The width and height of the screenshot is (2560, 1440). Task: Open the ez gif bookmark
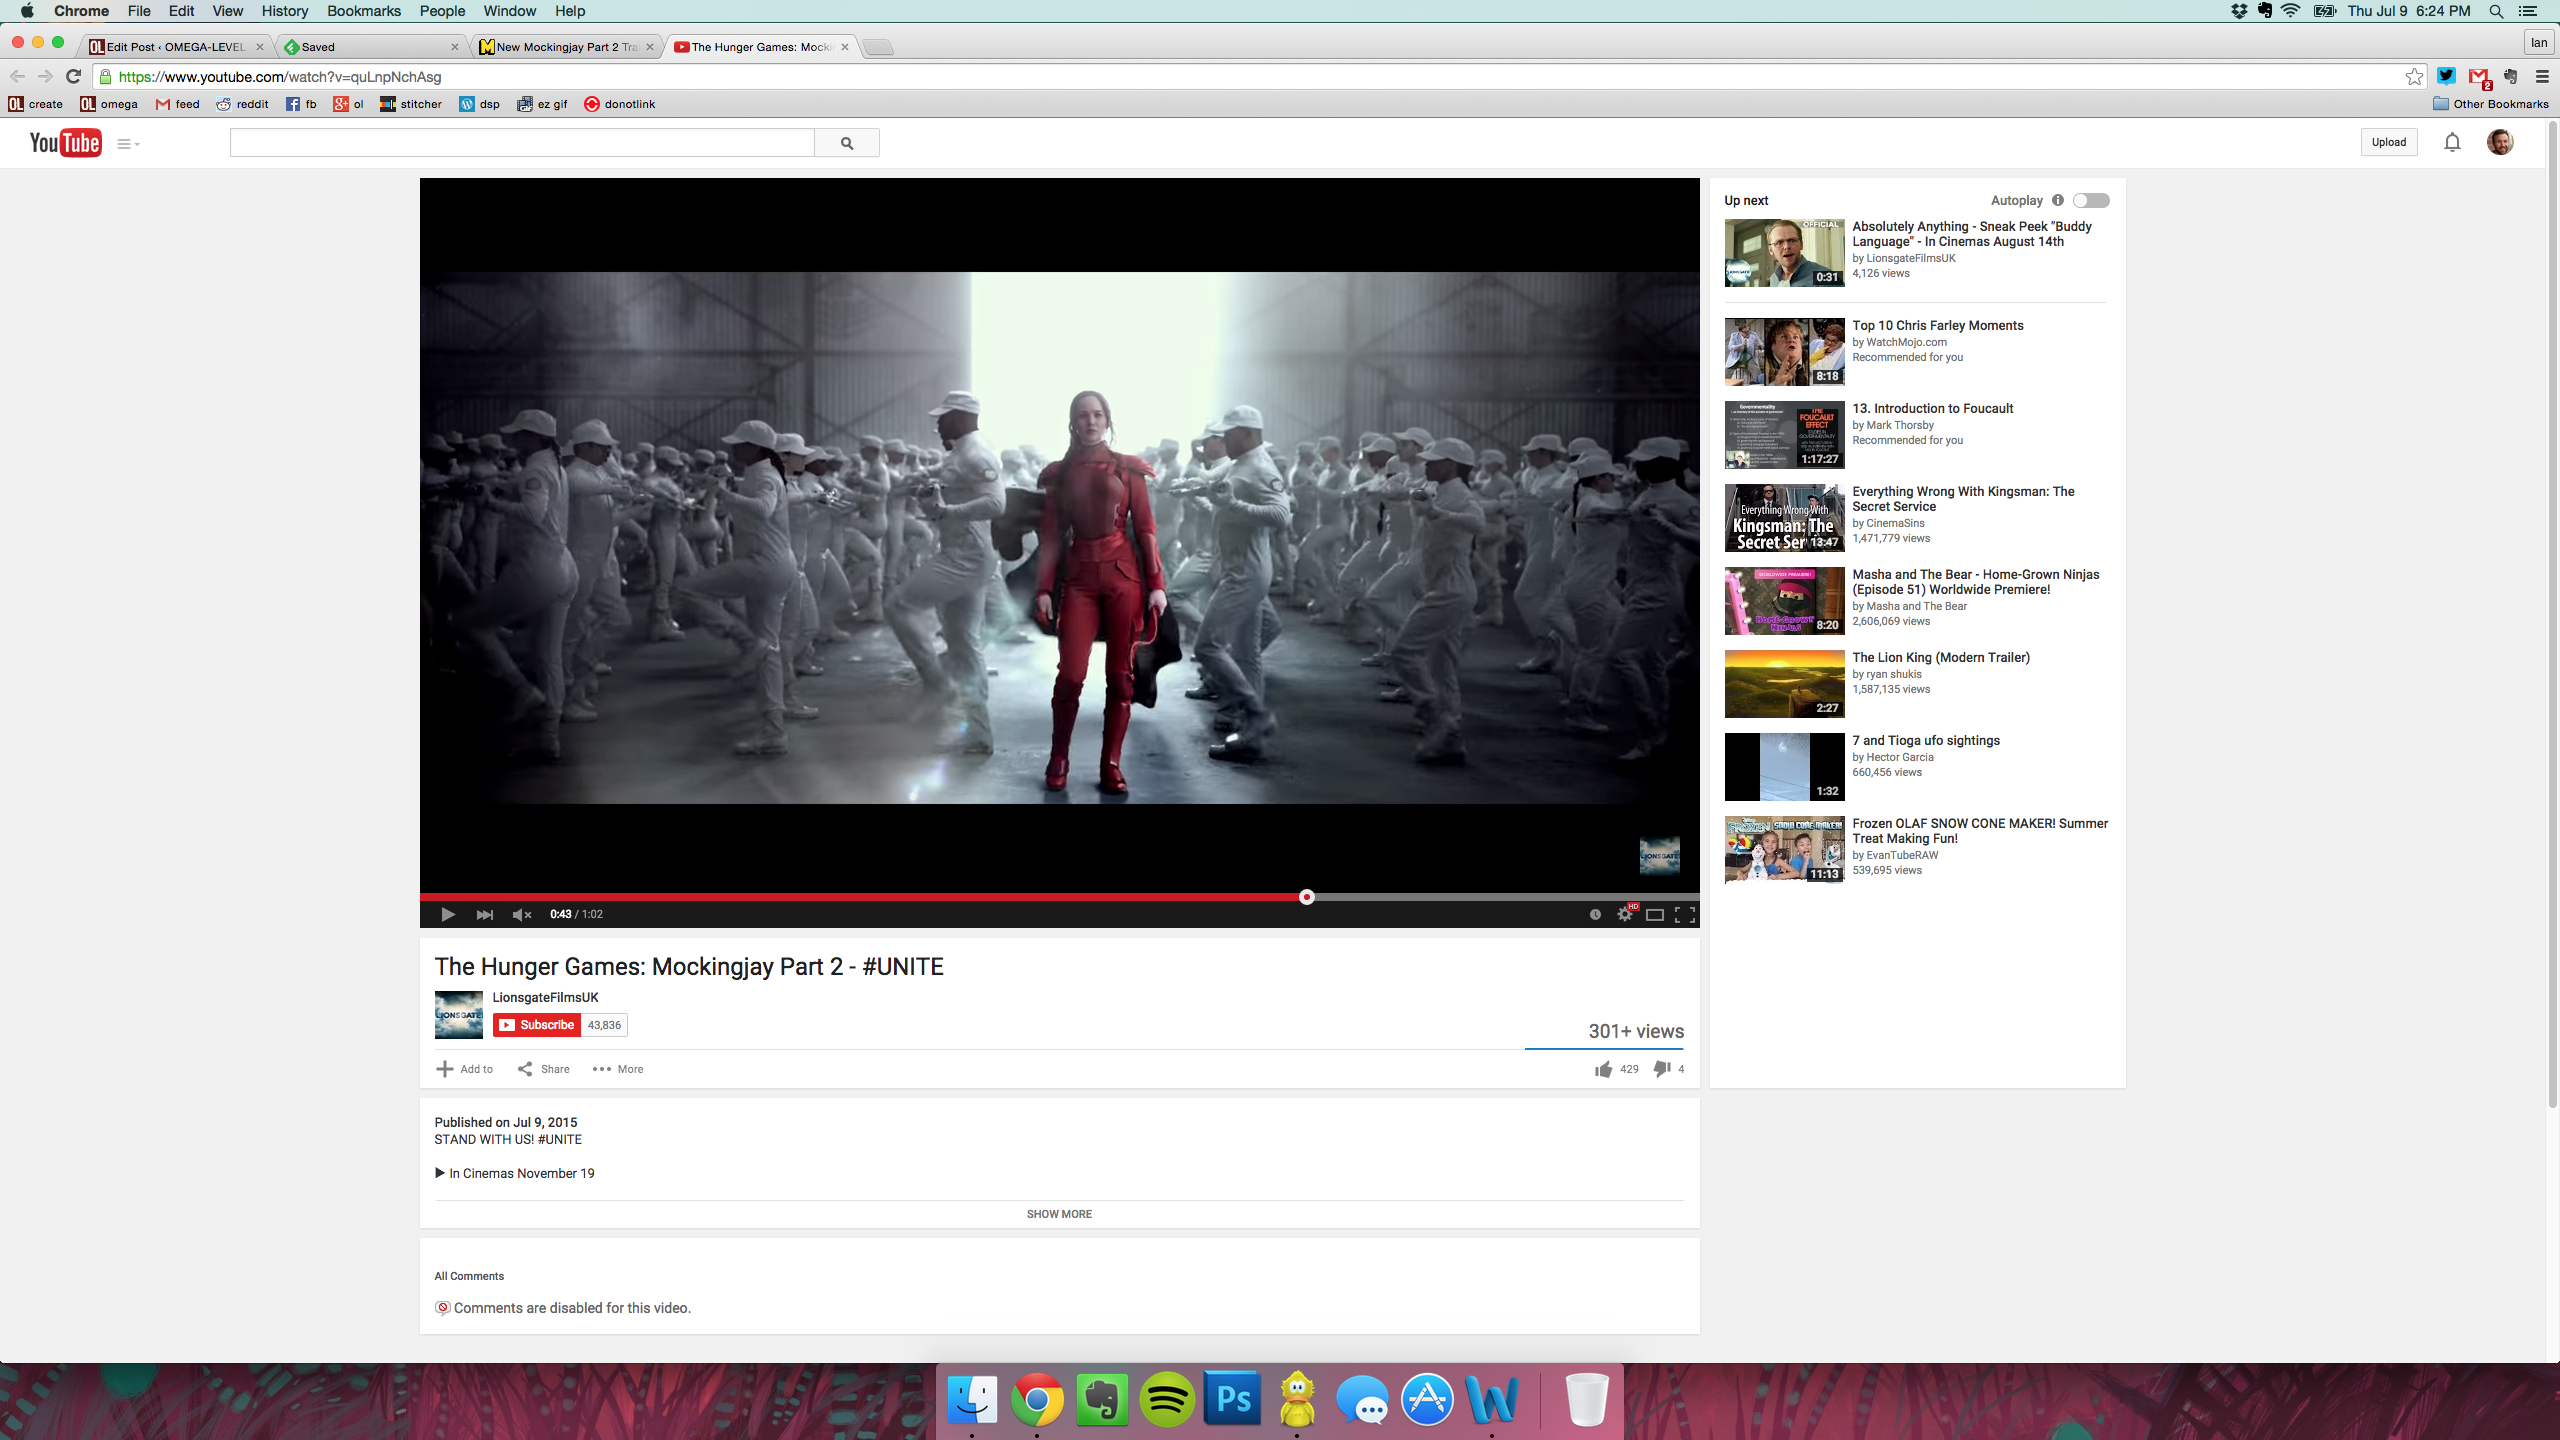[542, 104]
